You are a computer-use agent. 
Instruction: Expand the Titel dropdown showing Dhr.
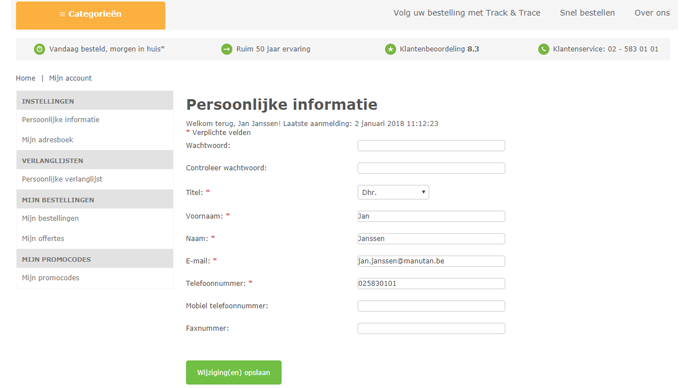tap(393, 192)
